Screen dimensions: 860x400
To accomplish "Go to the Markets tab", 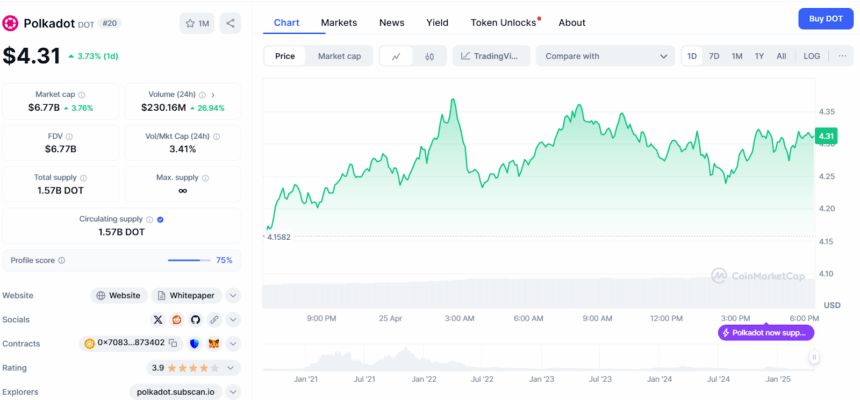I will [x=338, y=22].
